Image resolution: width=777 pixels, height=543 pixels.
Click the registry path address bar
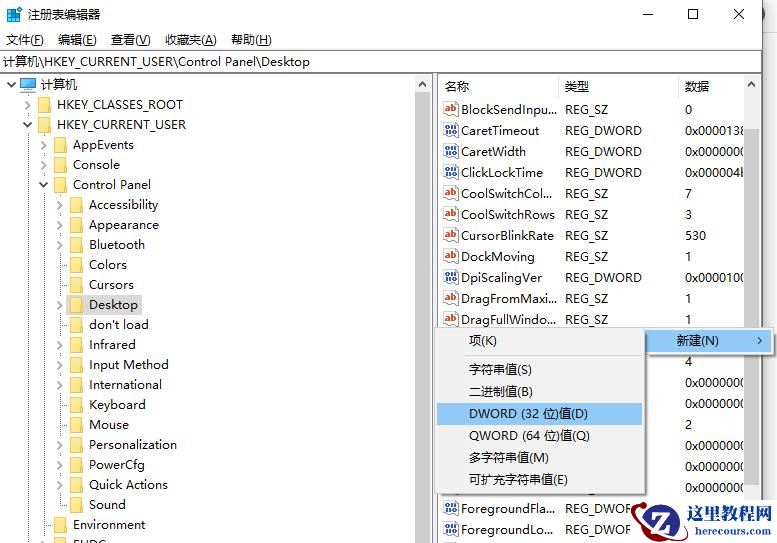[x=380, y=61]
